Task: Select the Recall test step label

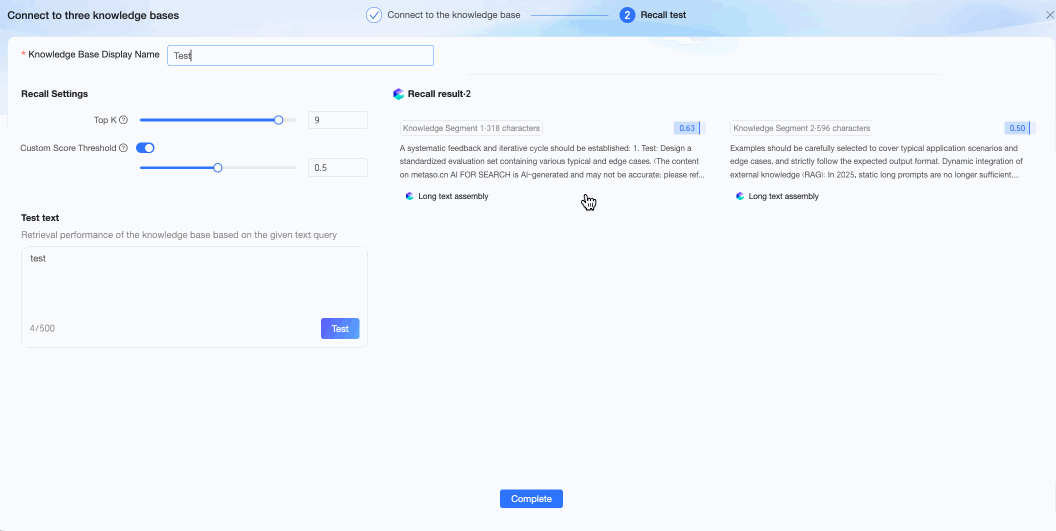Action: coord(663,15)
